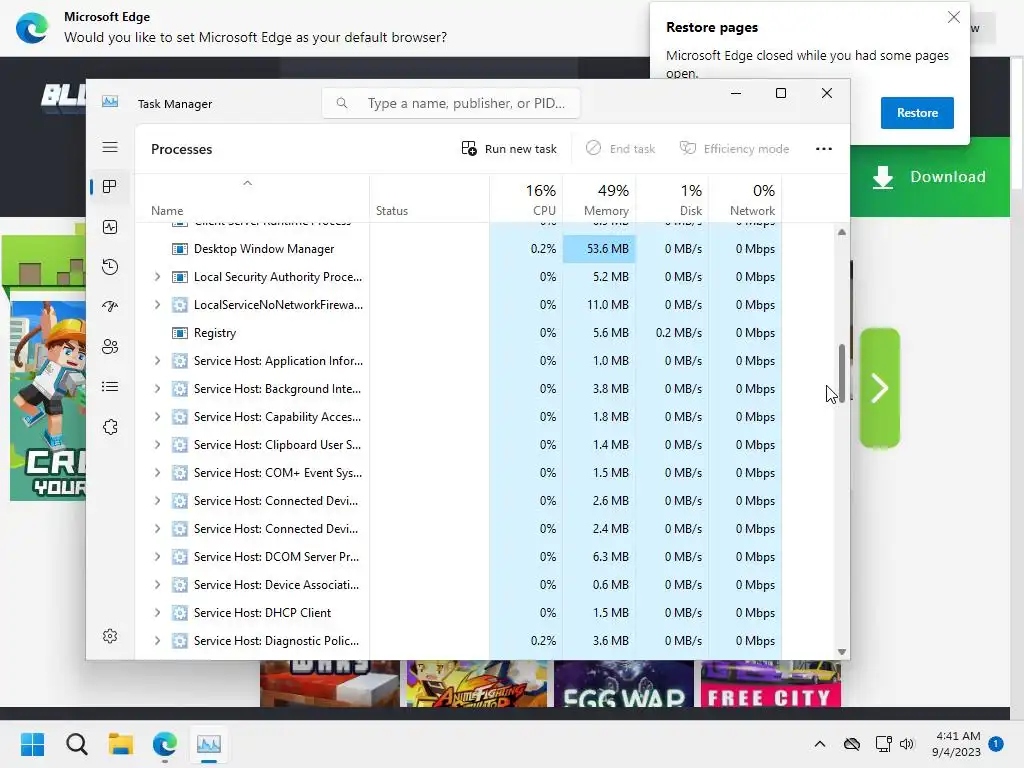Viewport: 1024px width, 768px height.
Task: Select Service Host: Diagnostic Policy row
Action: point(458,641)
